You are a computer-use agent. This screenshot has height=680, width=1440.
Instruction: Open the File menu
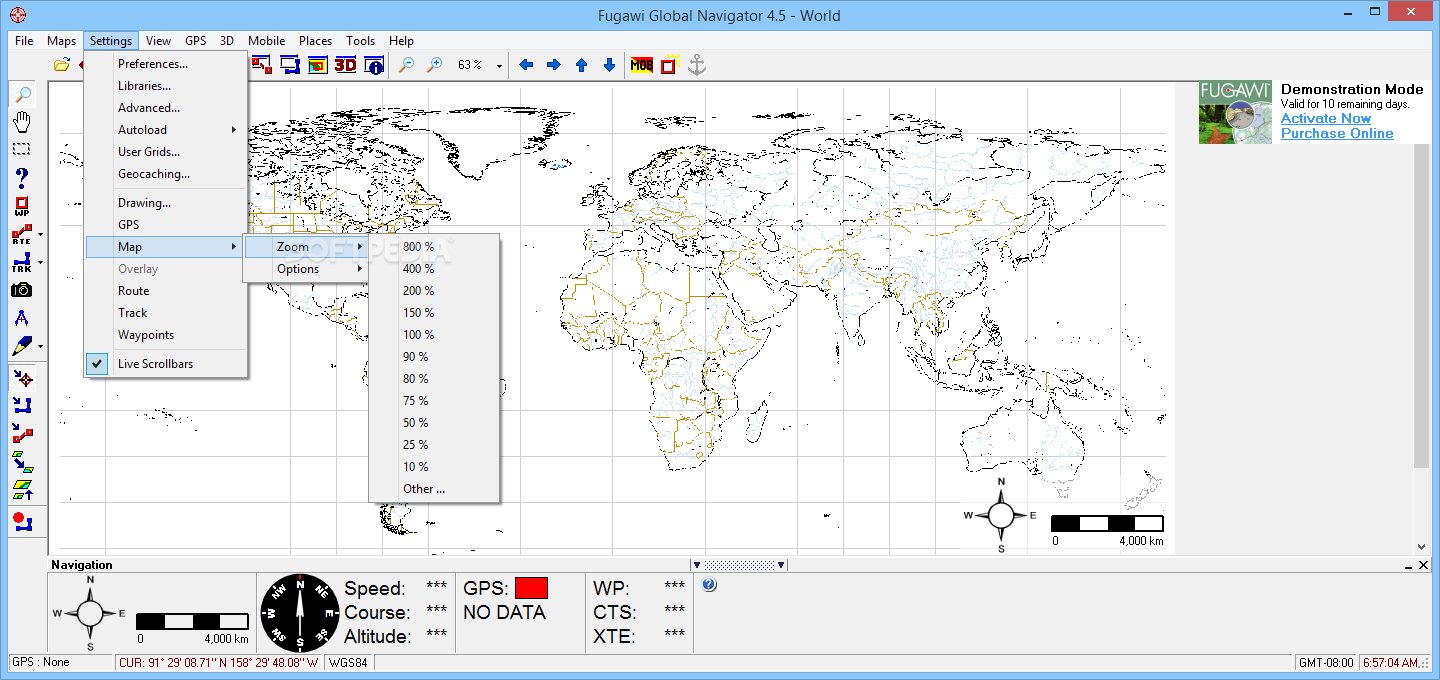(24, 41)
